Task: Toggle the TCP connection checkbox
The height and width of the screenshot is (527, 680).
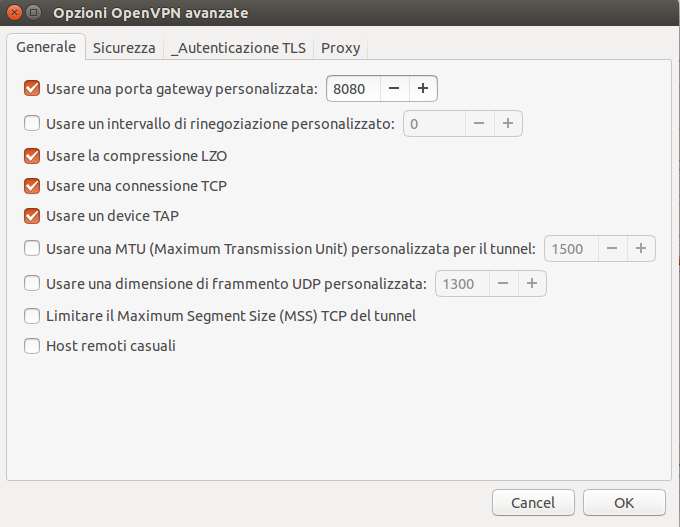Action: click(32, 186)
